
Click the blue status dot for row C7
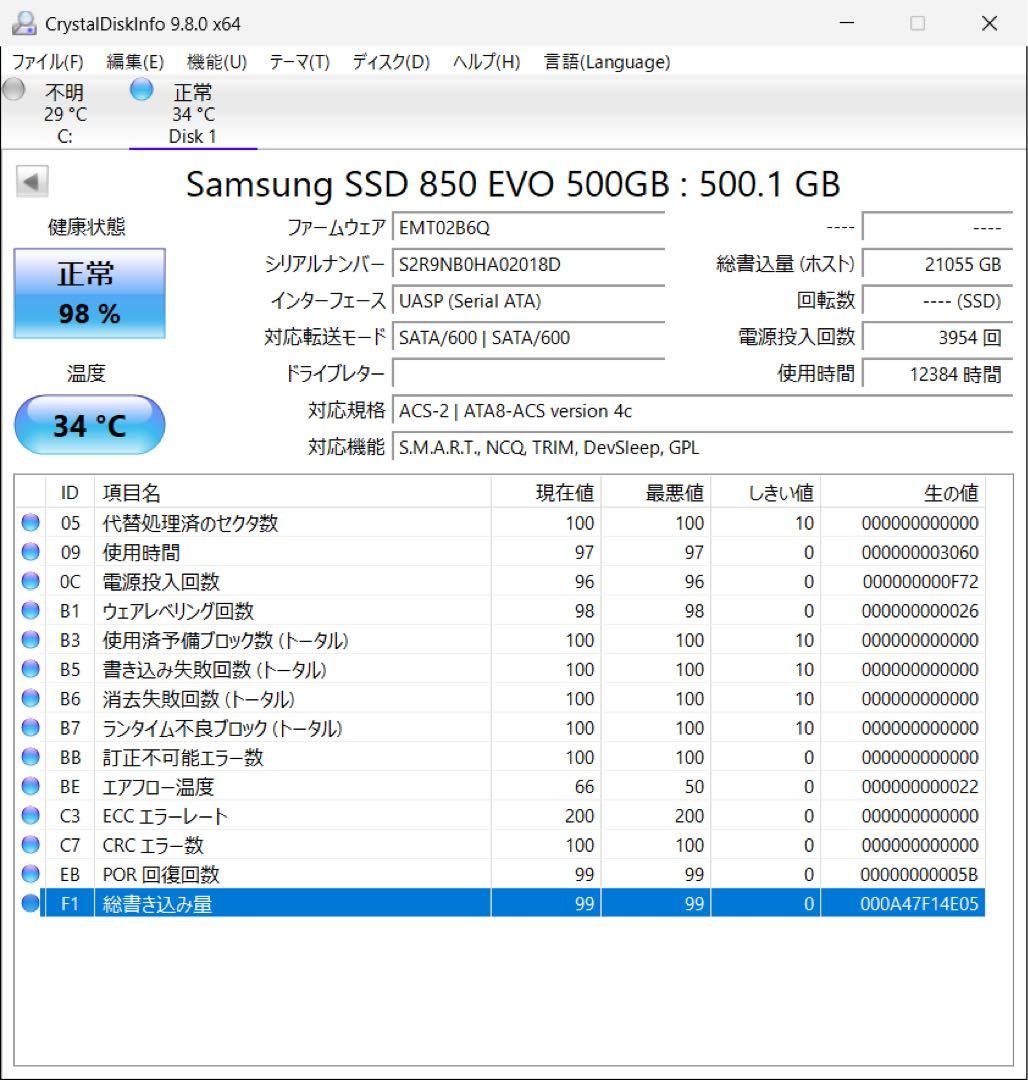(30, 844)
